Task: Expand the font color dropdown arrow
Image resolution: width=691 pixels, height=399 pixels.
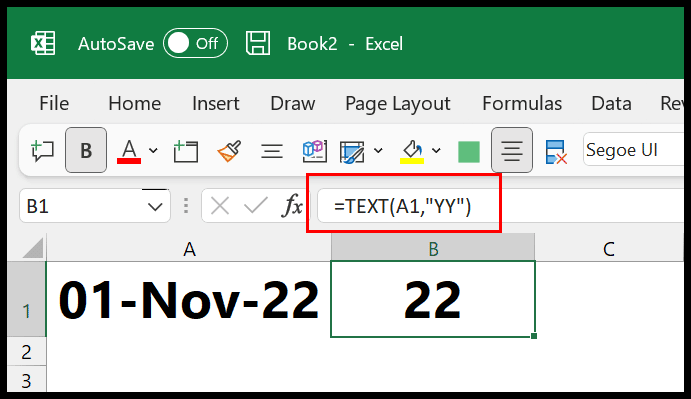Action: pos(153,151)
